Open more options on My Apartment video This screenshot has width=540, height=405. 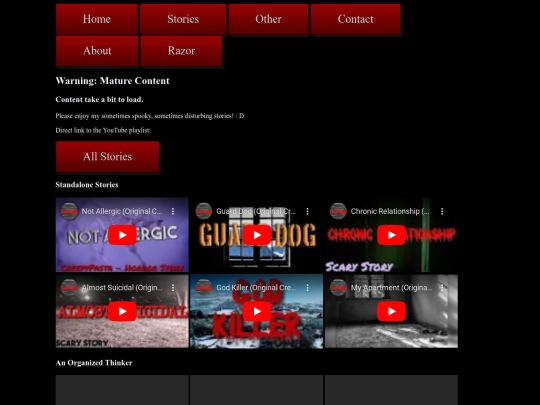(442, 288)
